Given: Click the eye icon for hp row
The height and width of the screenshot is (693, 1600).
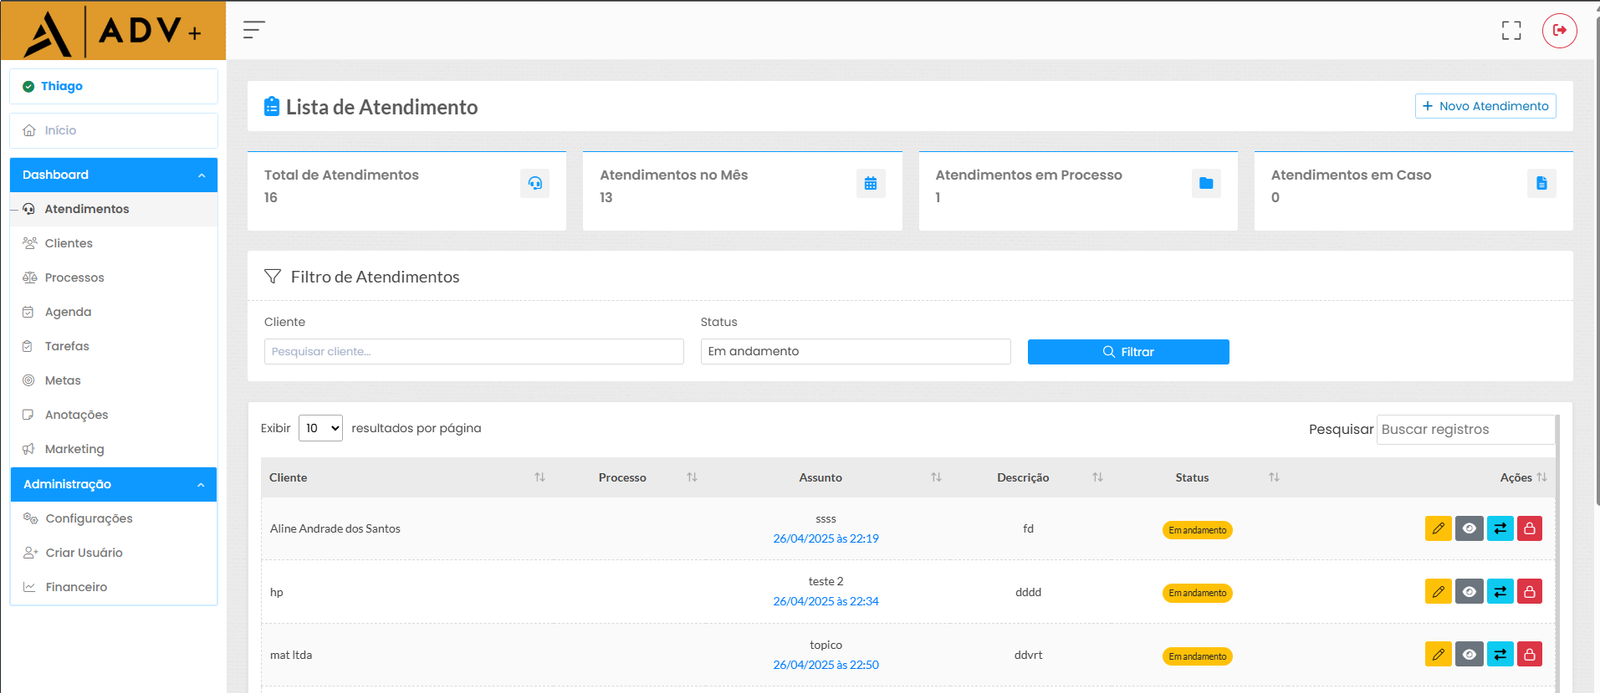Looking at the screenshot, I should 1469,592.
